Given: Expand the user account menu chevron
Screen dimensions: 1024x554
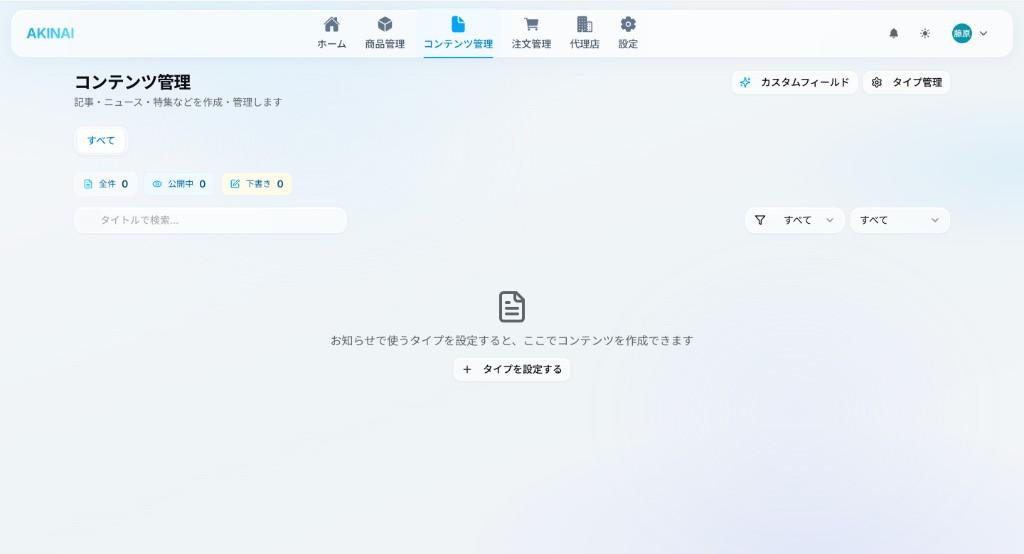Looking at the screenshot, I should pos(984,33).
